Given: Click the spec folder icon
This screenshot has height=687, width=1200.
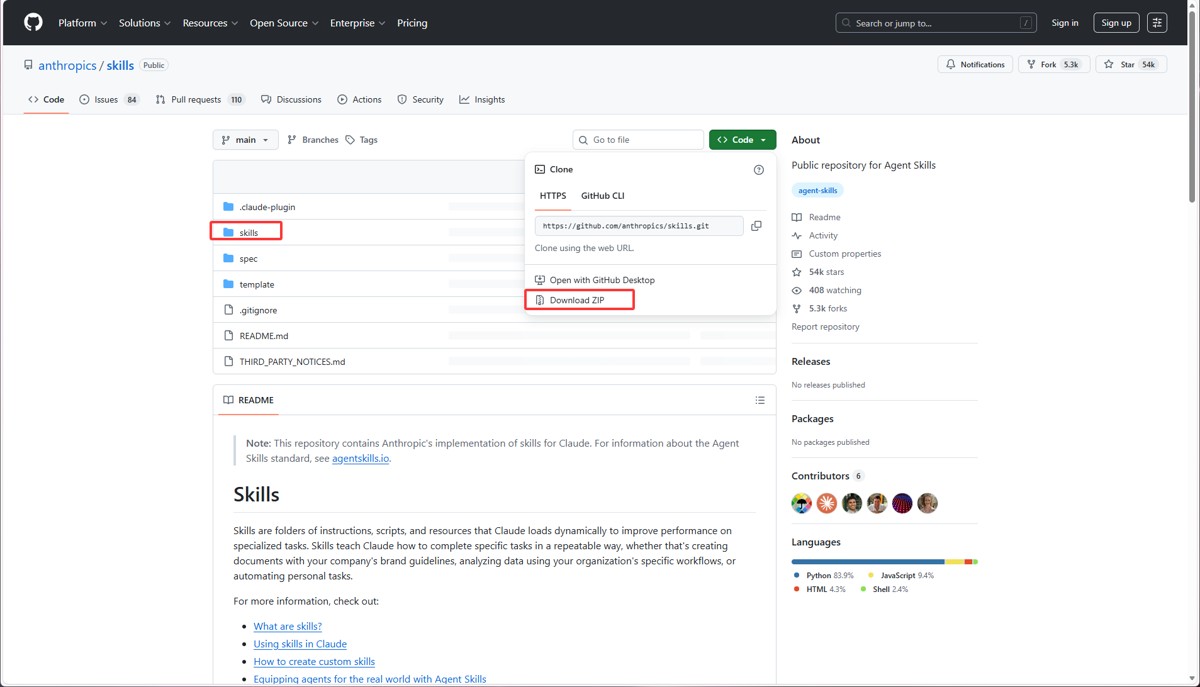Looking at the screenshot, I should tap(228, 258).
